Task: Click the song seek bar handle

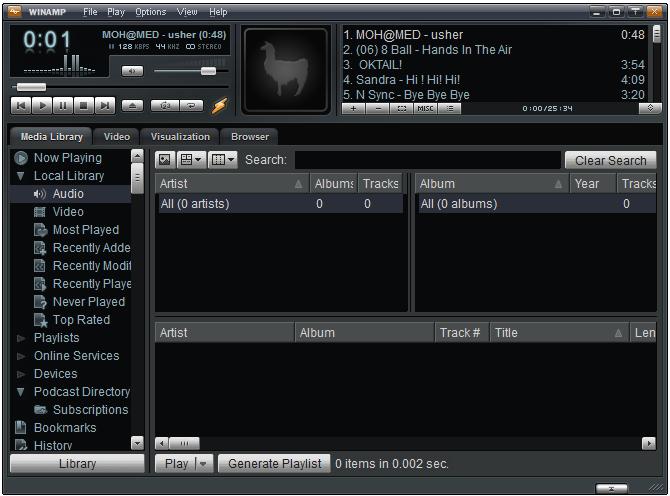Action: [31, 87]
